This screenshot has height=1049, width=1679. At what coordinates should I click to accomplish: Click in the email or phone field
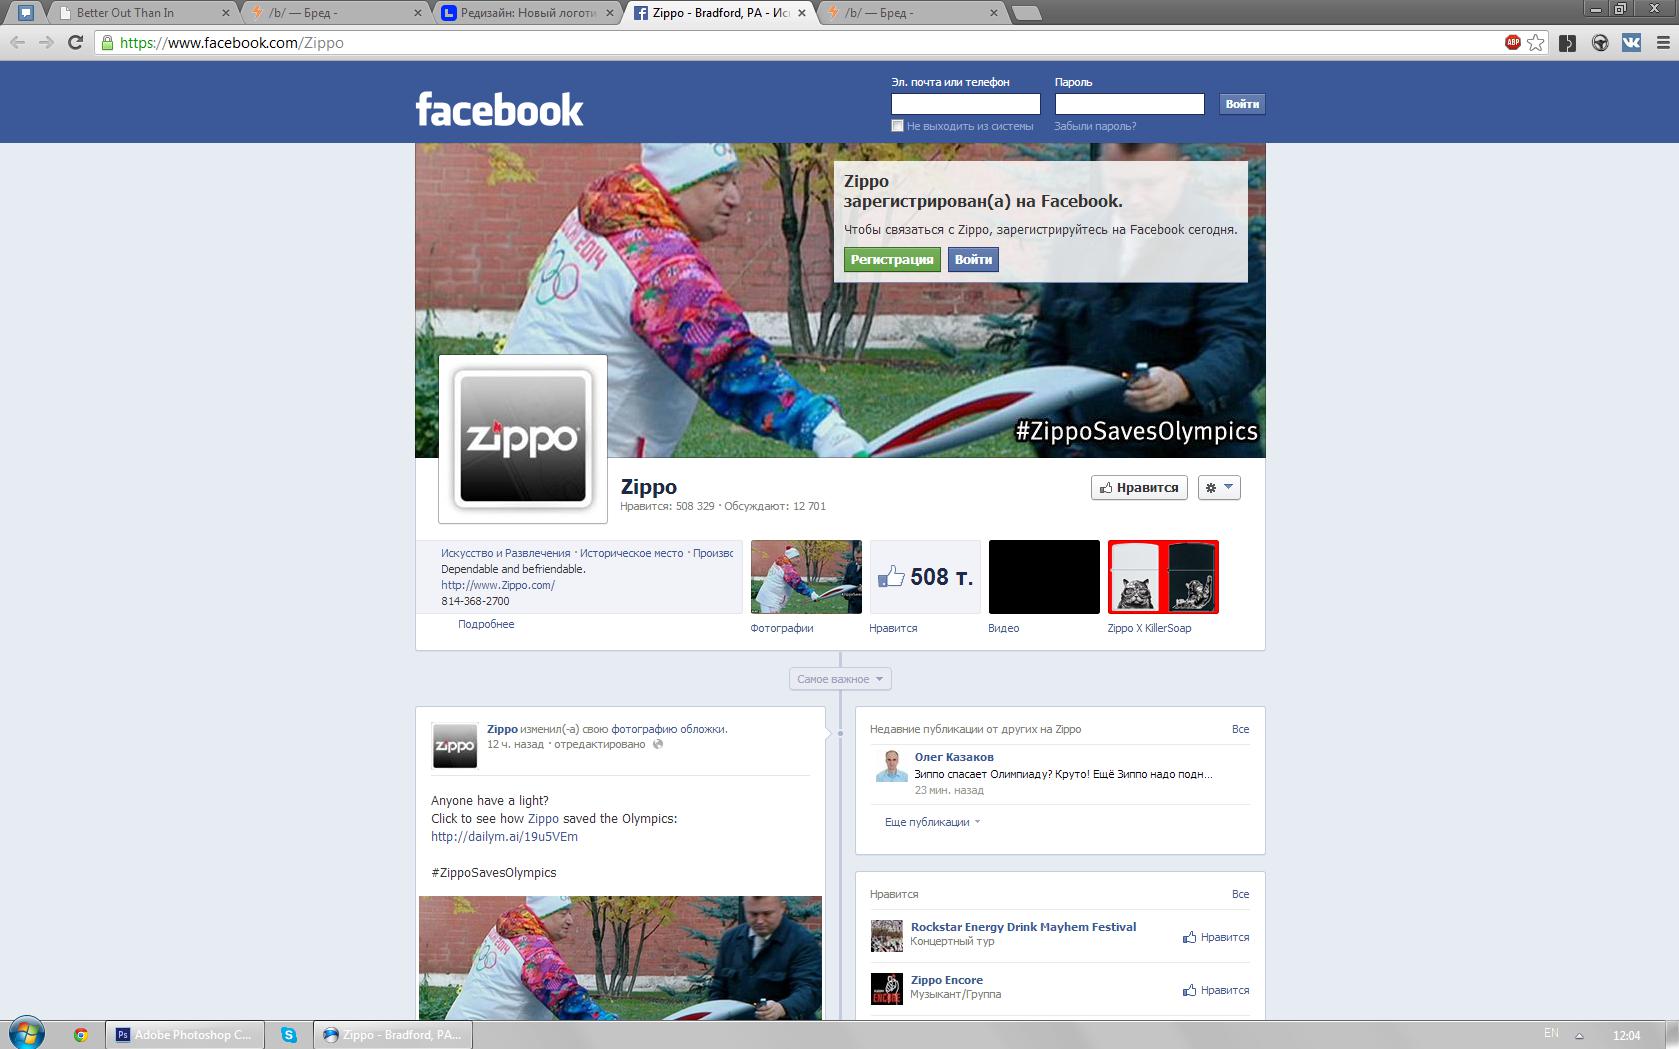tap(965, 104)
